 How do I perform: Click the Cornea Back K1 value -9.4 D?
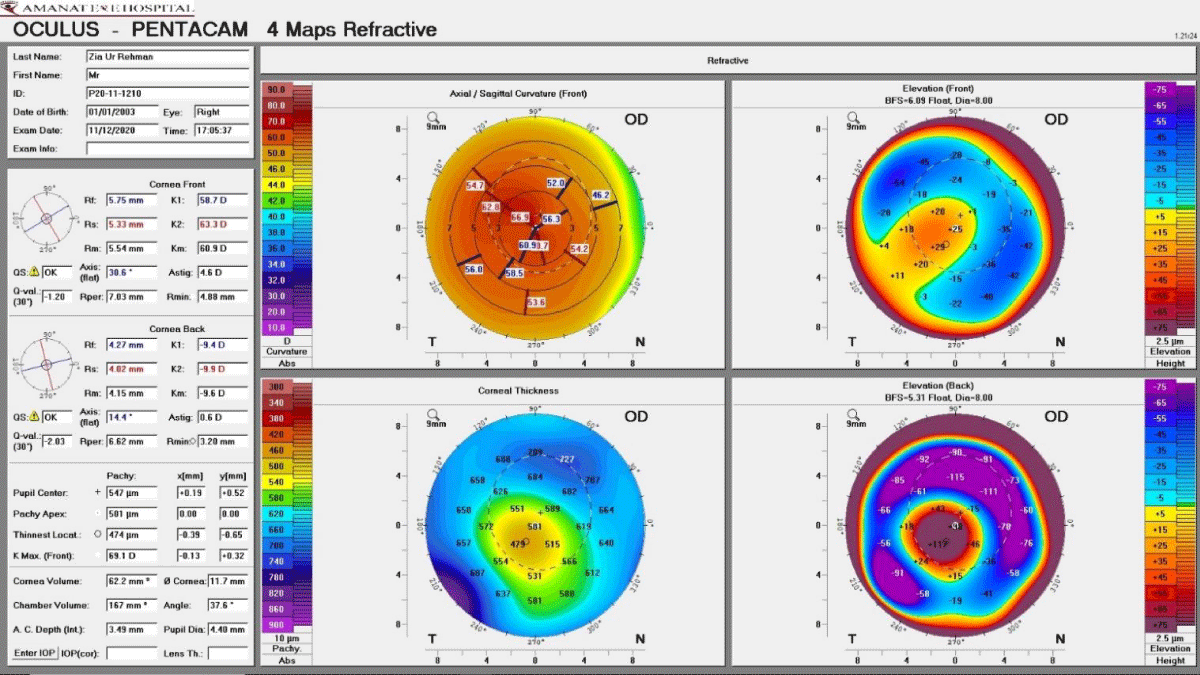tap(221, 345)
